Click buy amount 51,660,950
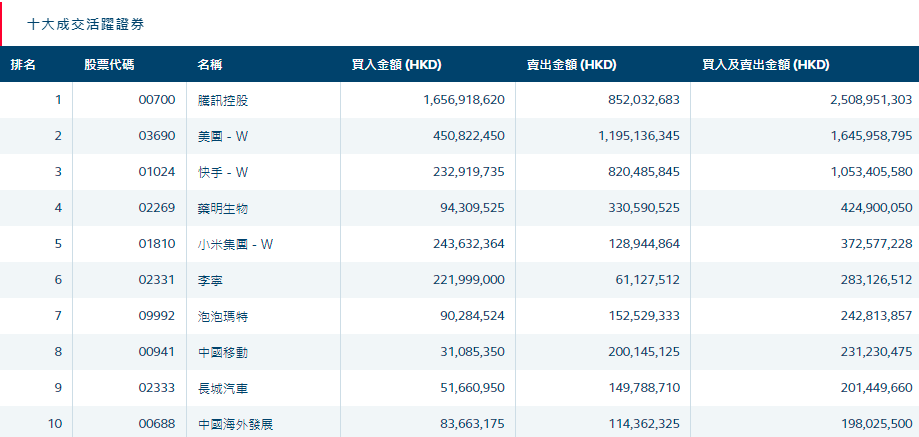Screen dimensions: 919x437 [472, 388]
